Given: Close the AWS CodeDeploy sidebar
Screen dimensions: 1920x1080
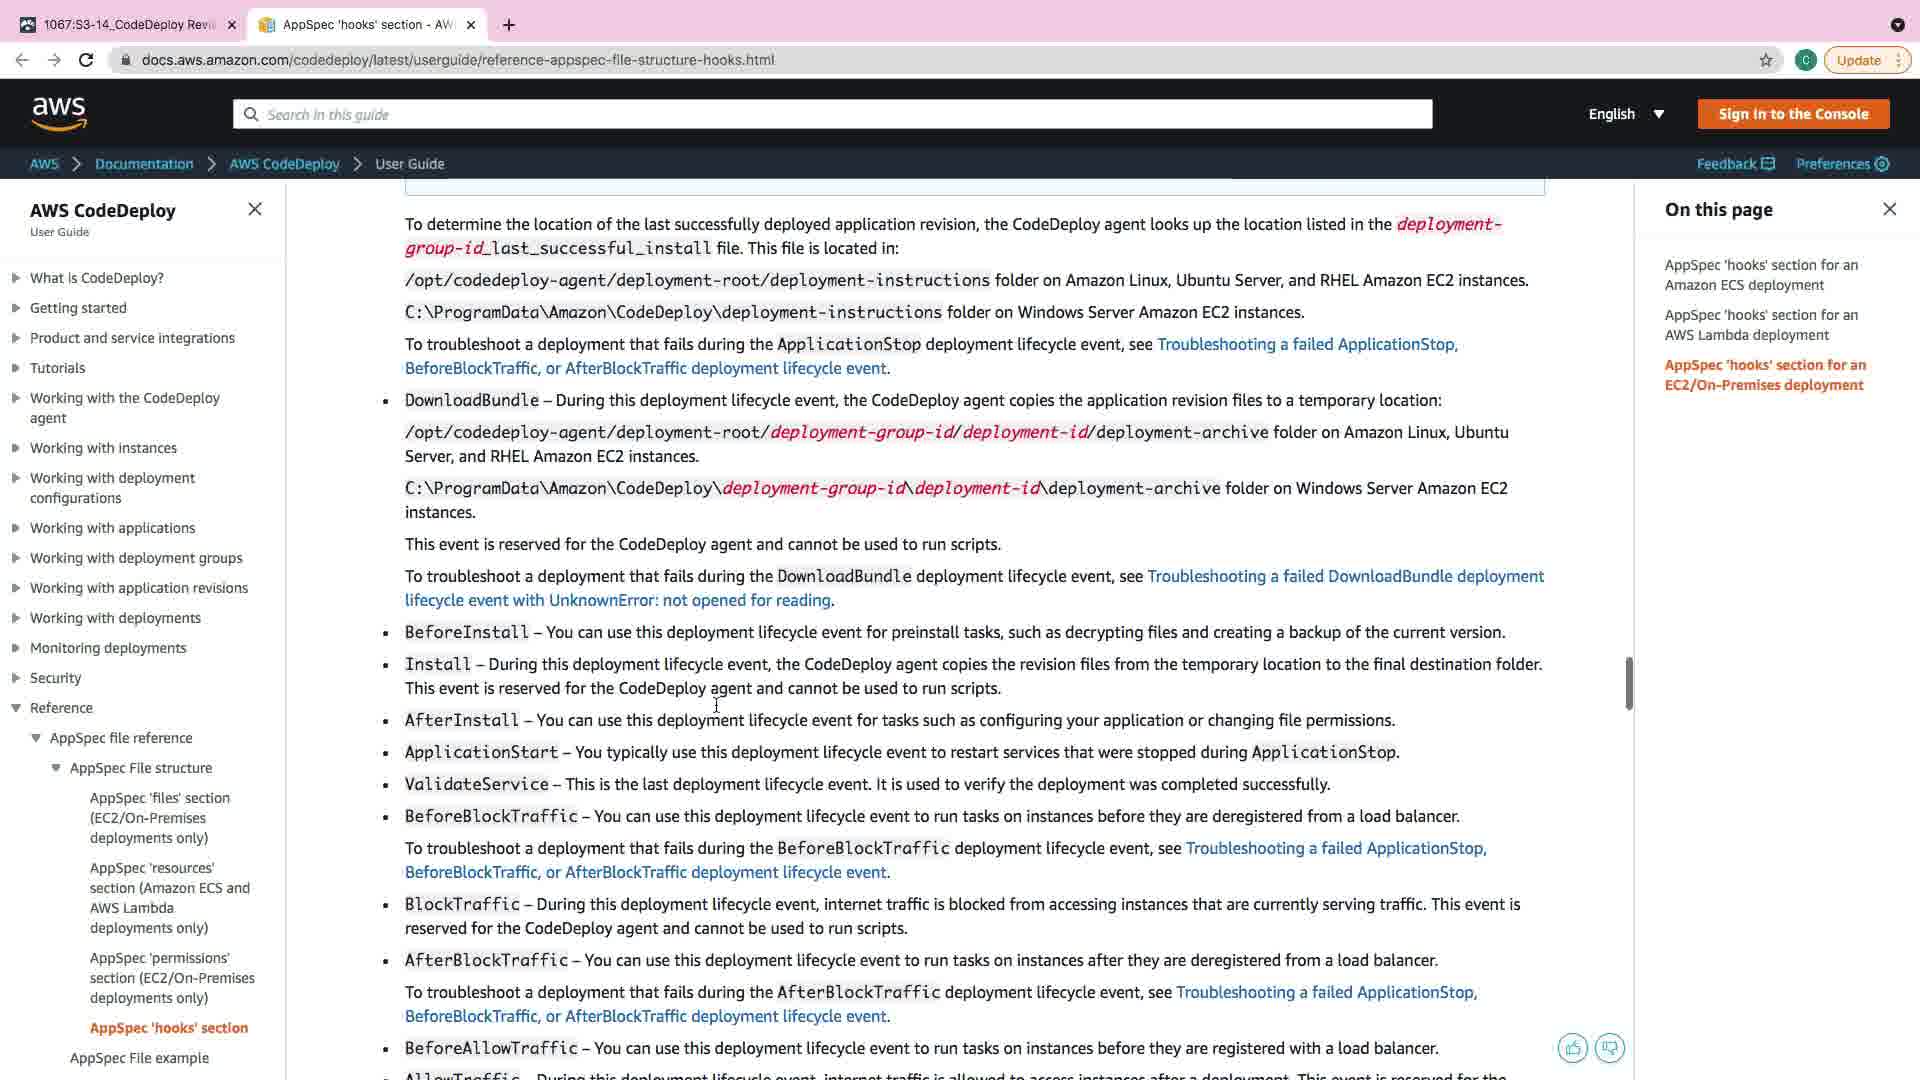Looking at the screenshot, I should 255,209.
